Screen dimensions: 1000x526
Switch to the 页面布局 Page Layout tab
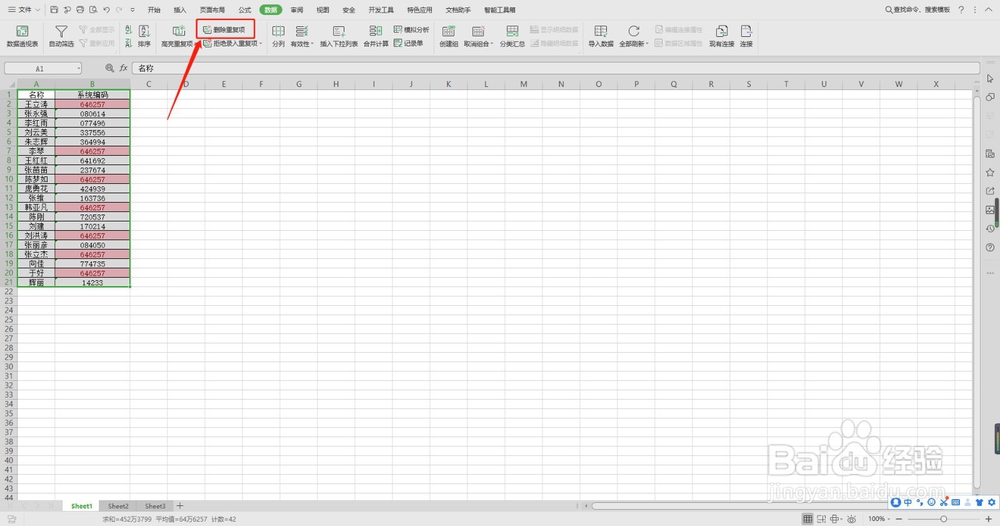[x=212, y=10]
